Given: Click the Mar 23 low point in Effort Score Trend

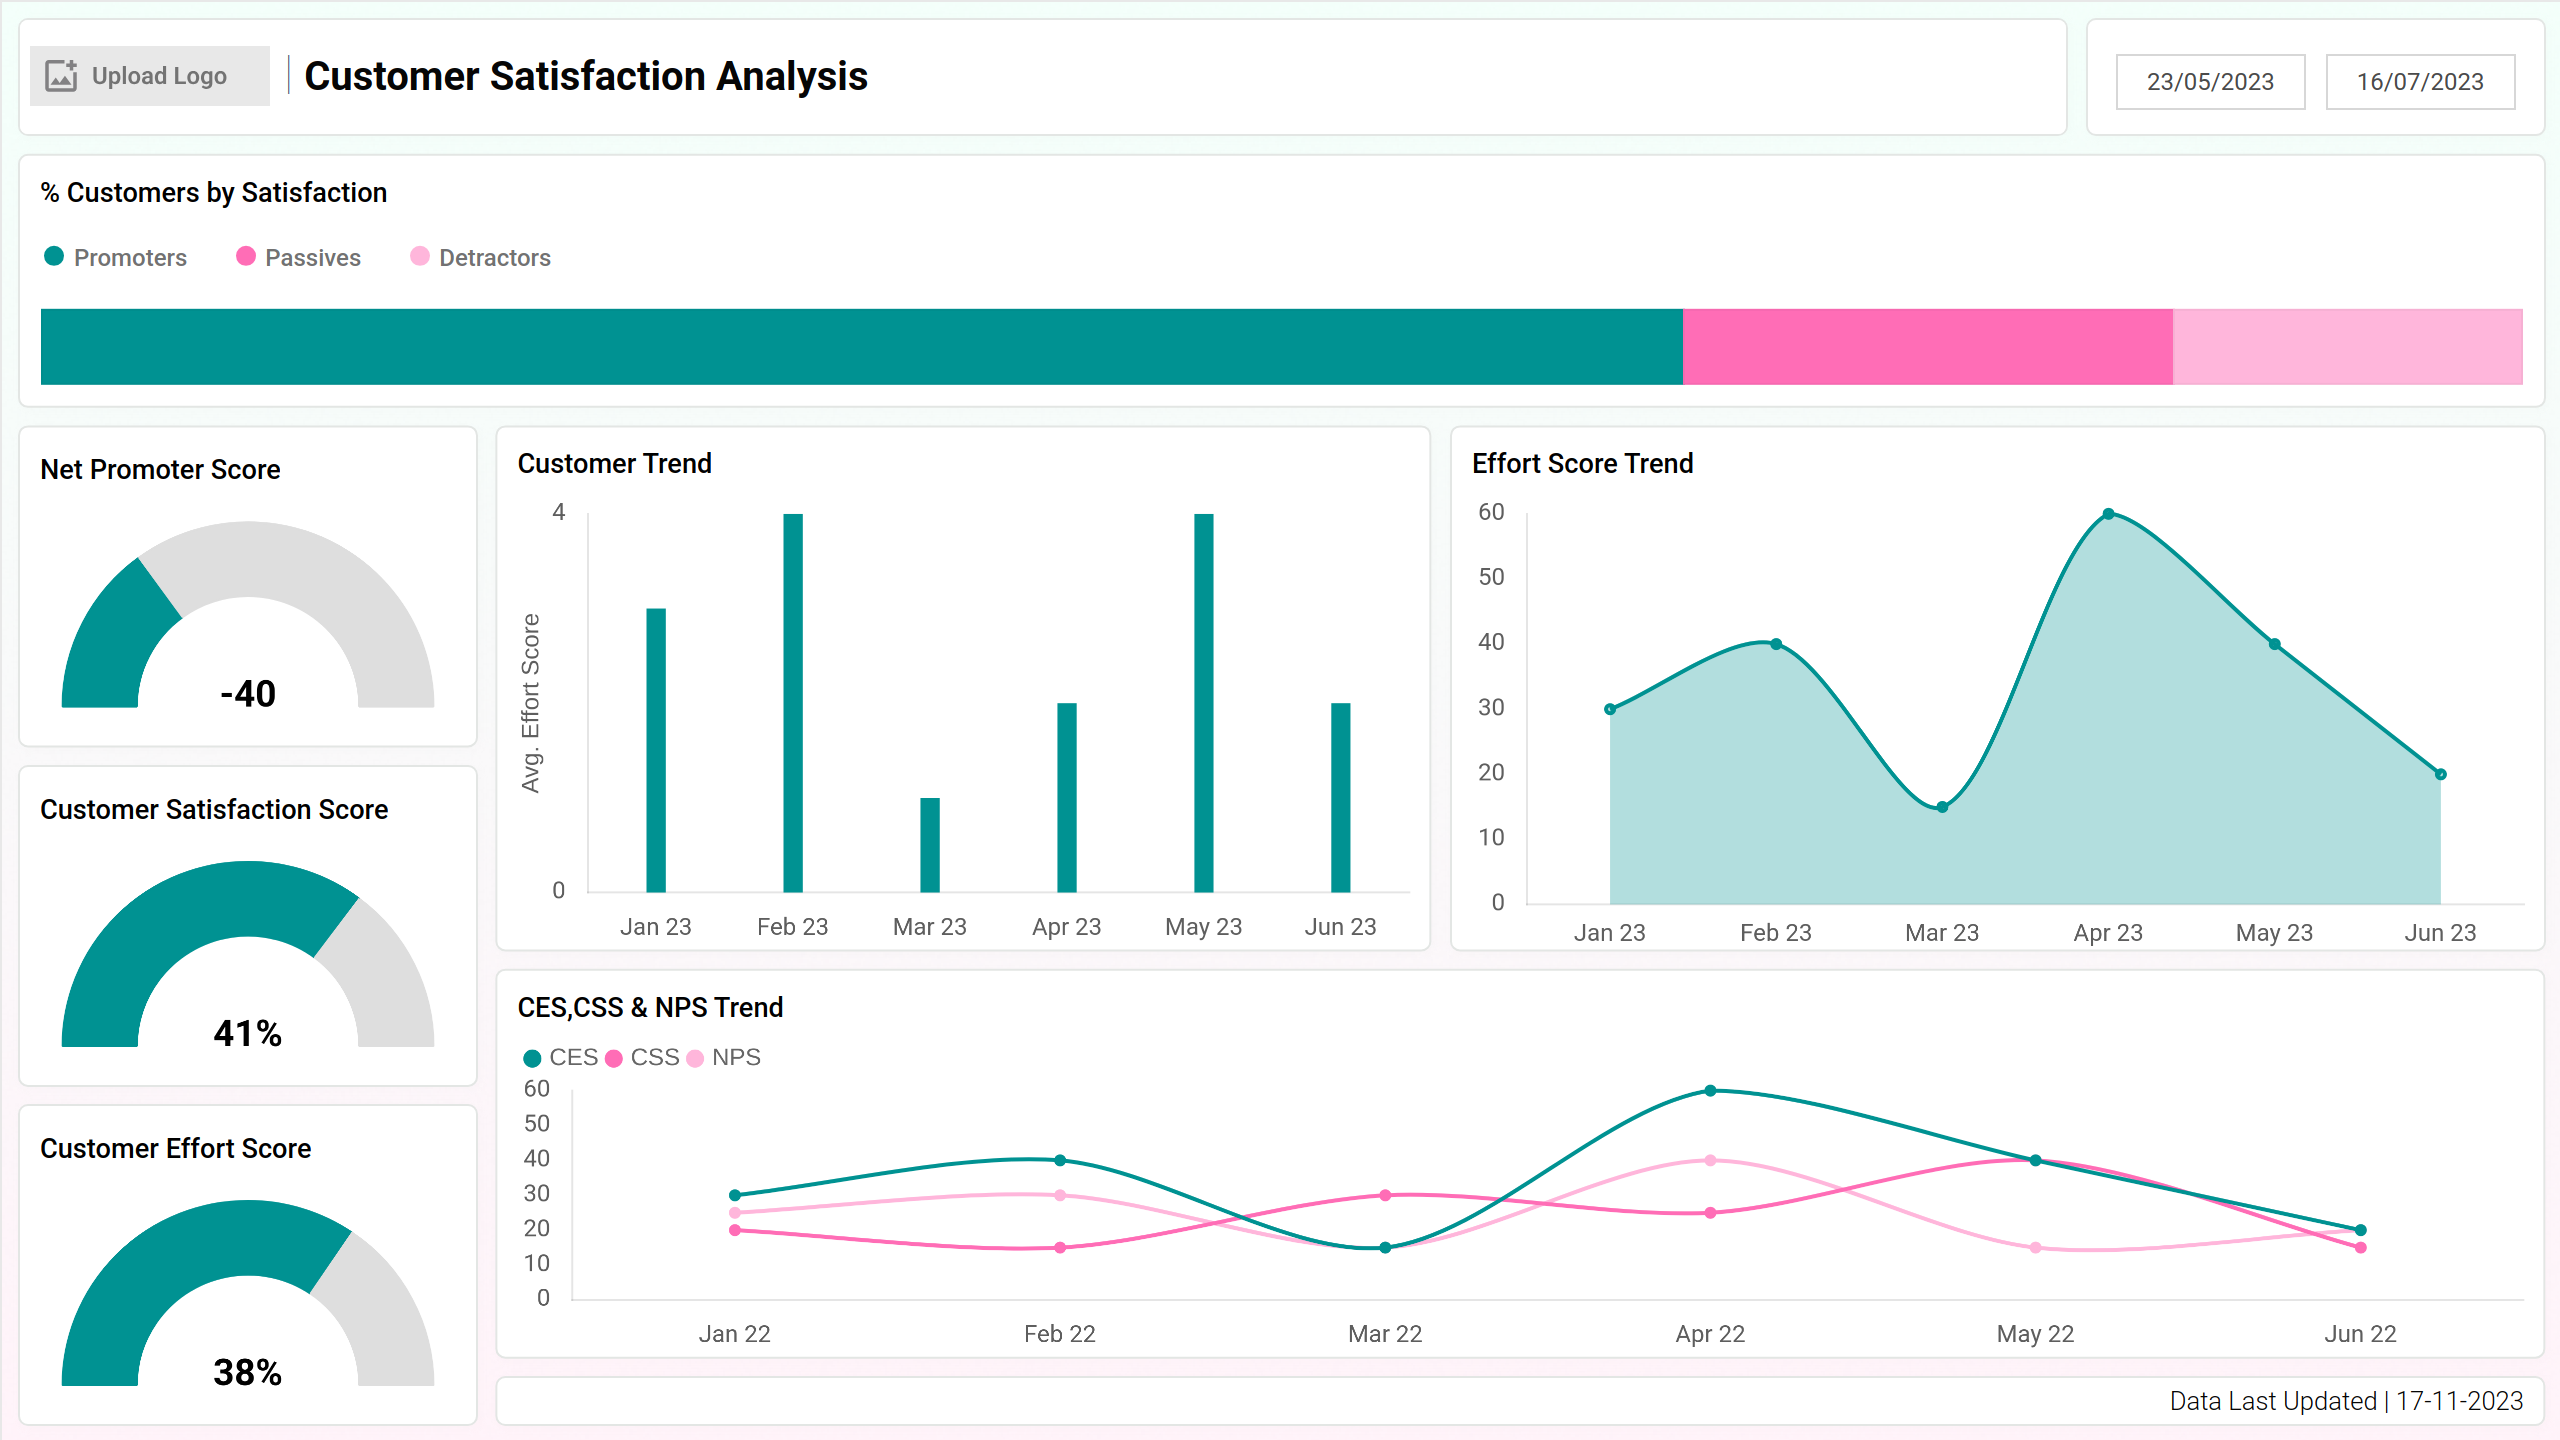Looking at the screenshot, I should [1942, 807].
